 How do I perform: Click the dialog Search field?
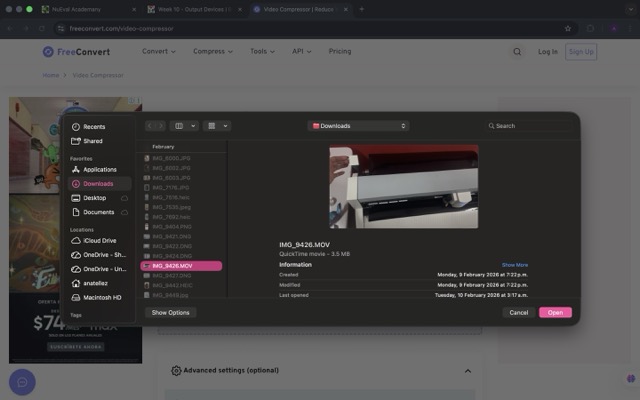pos(528,126)
